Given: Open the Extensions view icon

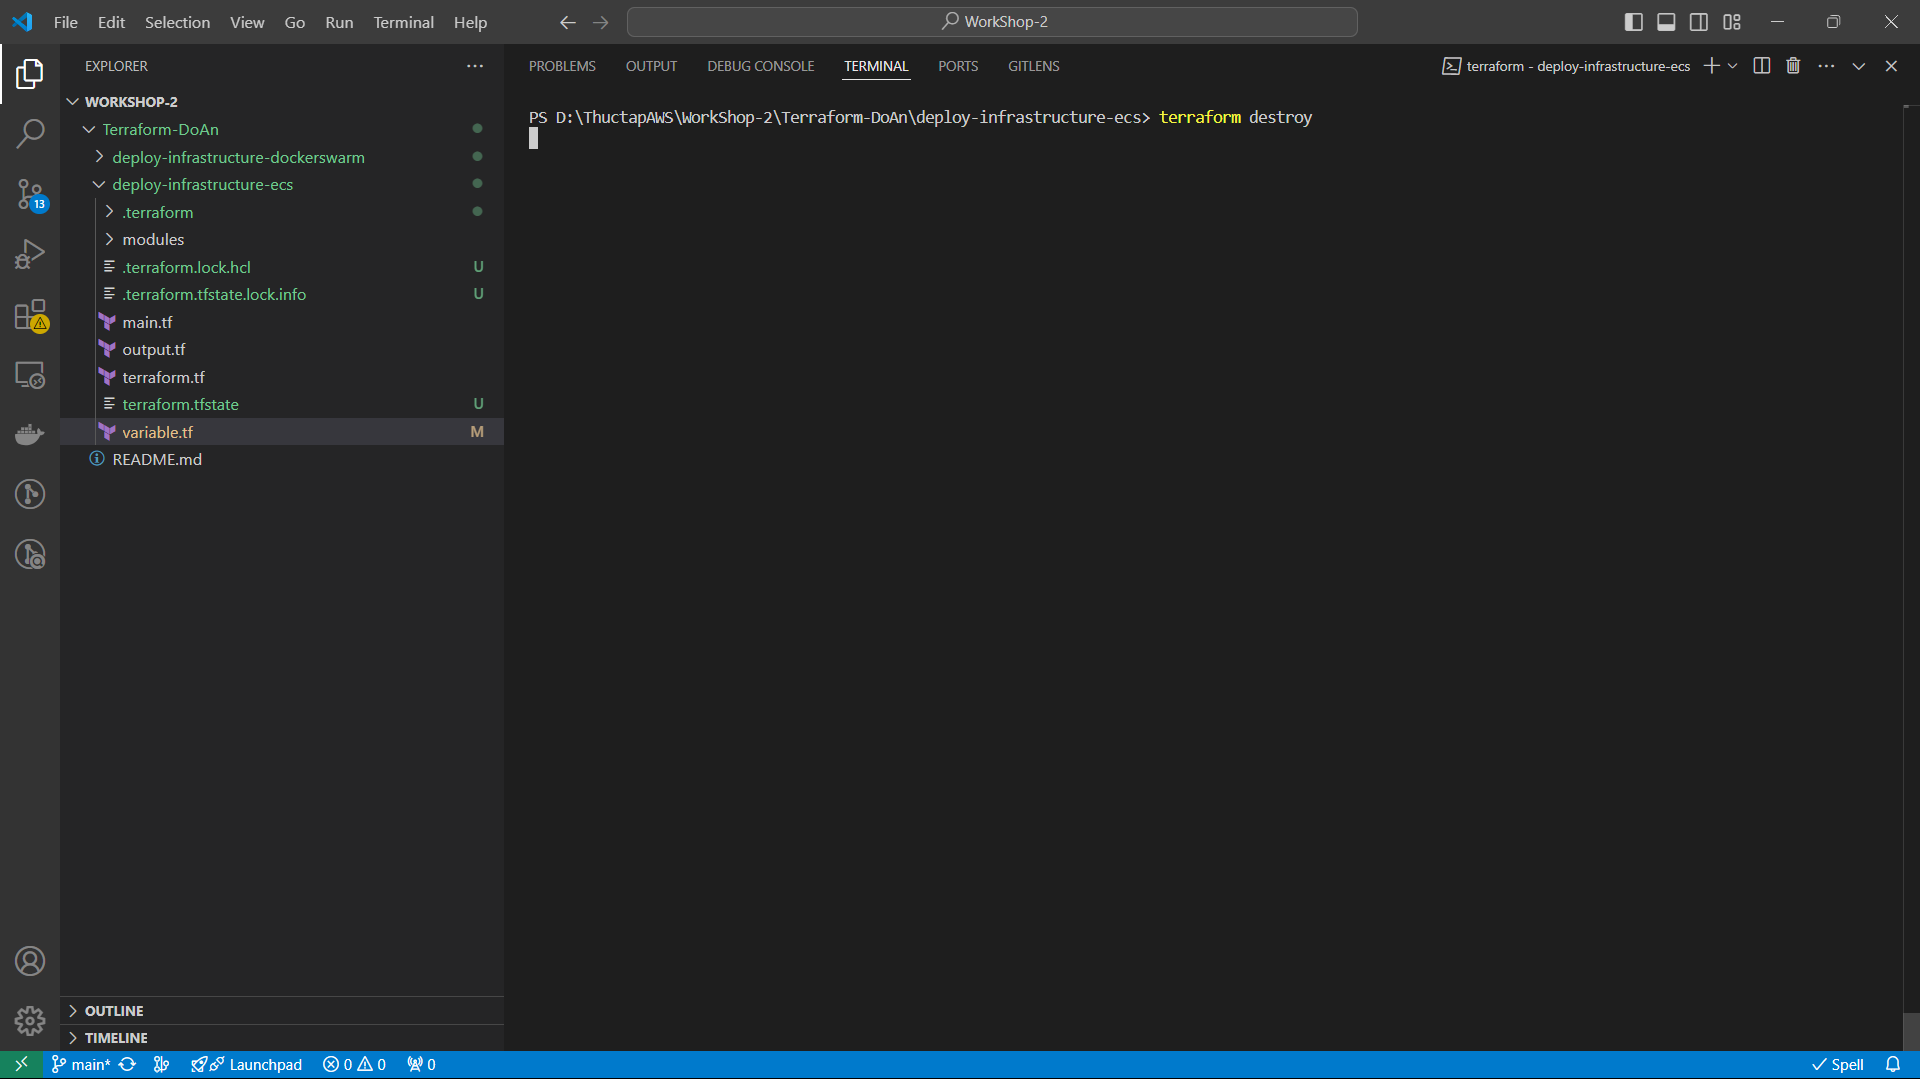Looking at the screenshot, I should coord(30,315).
